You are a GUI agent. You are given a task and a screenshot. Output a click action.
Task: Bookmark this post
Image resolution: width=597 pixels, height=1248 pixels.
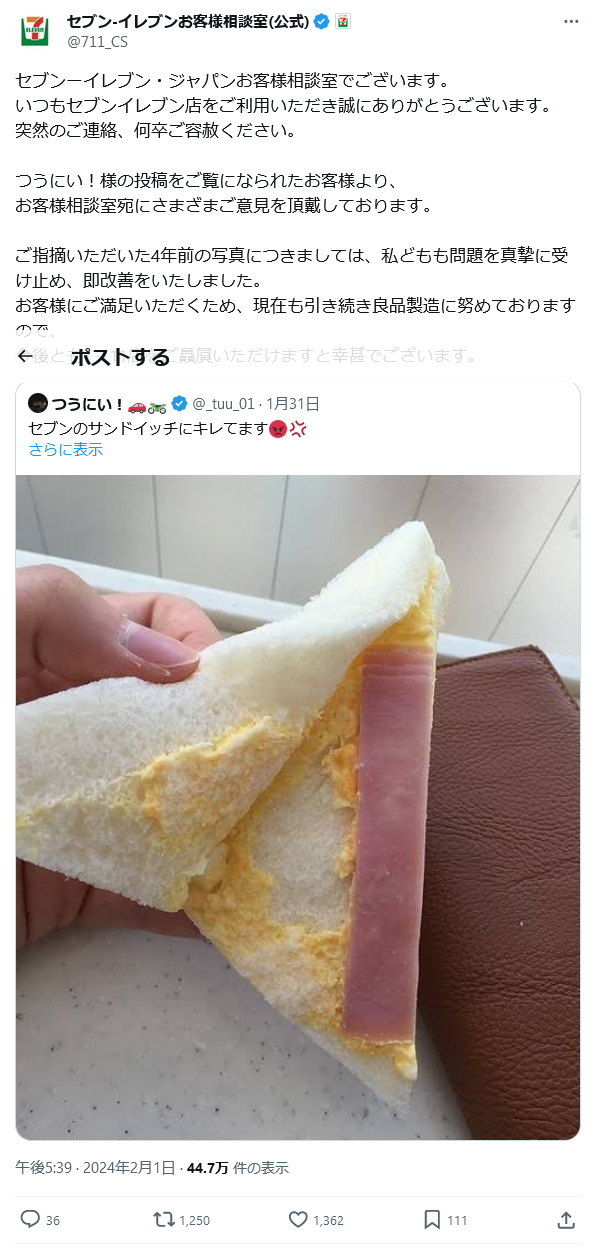coord(431,1220)
